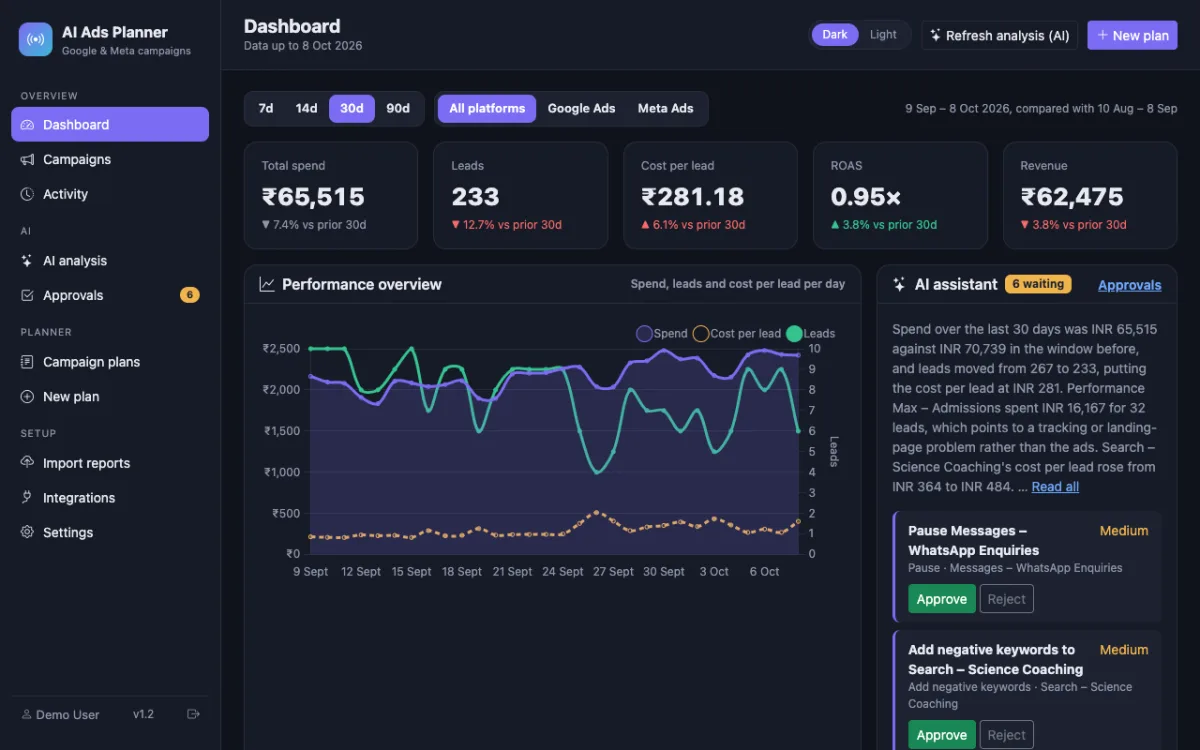This screenshot has width=1200, height=750.
Task: Click the AI assistant sparkle icon
Action: coord(899,284)
